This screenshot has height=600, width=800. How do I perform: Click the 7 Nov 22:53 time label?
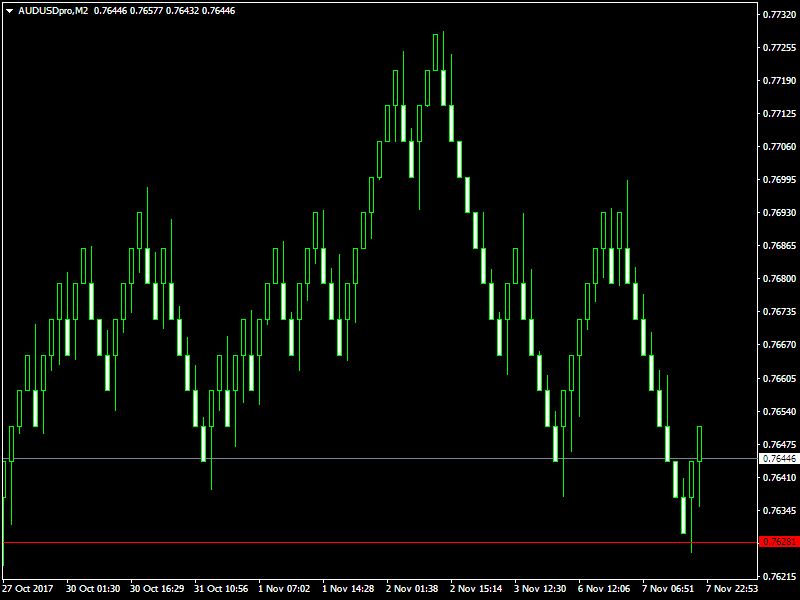732,589
